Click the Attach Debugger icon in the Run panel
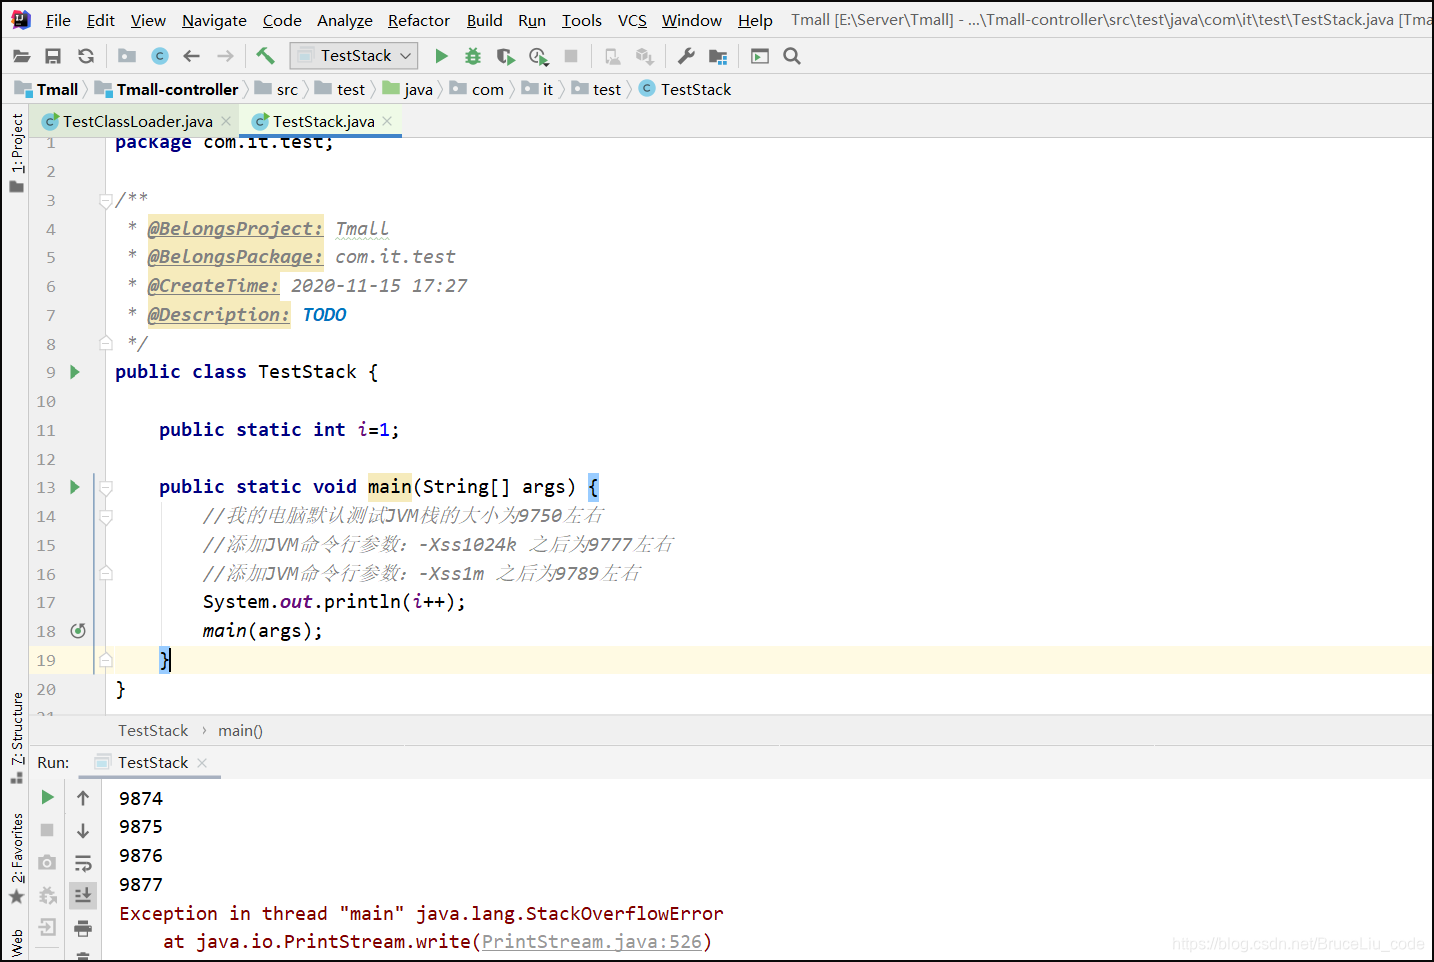The height and width of the screenshot is (962, 1434). click(47, 895)
